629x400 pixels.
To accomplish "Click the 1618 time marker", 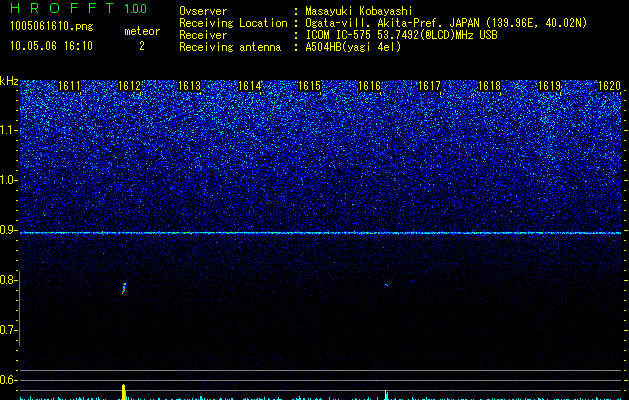I will pyautogui.click(x=490, y=86).
